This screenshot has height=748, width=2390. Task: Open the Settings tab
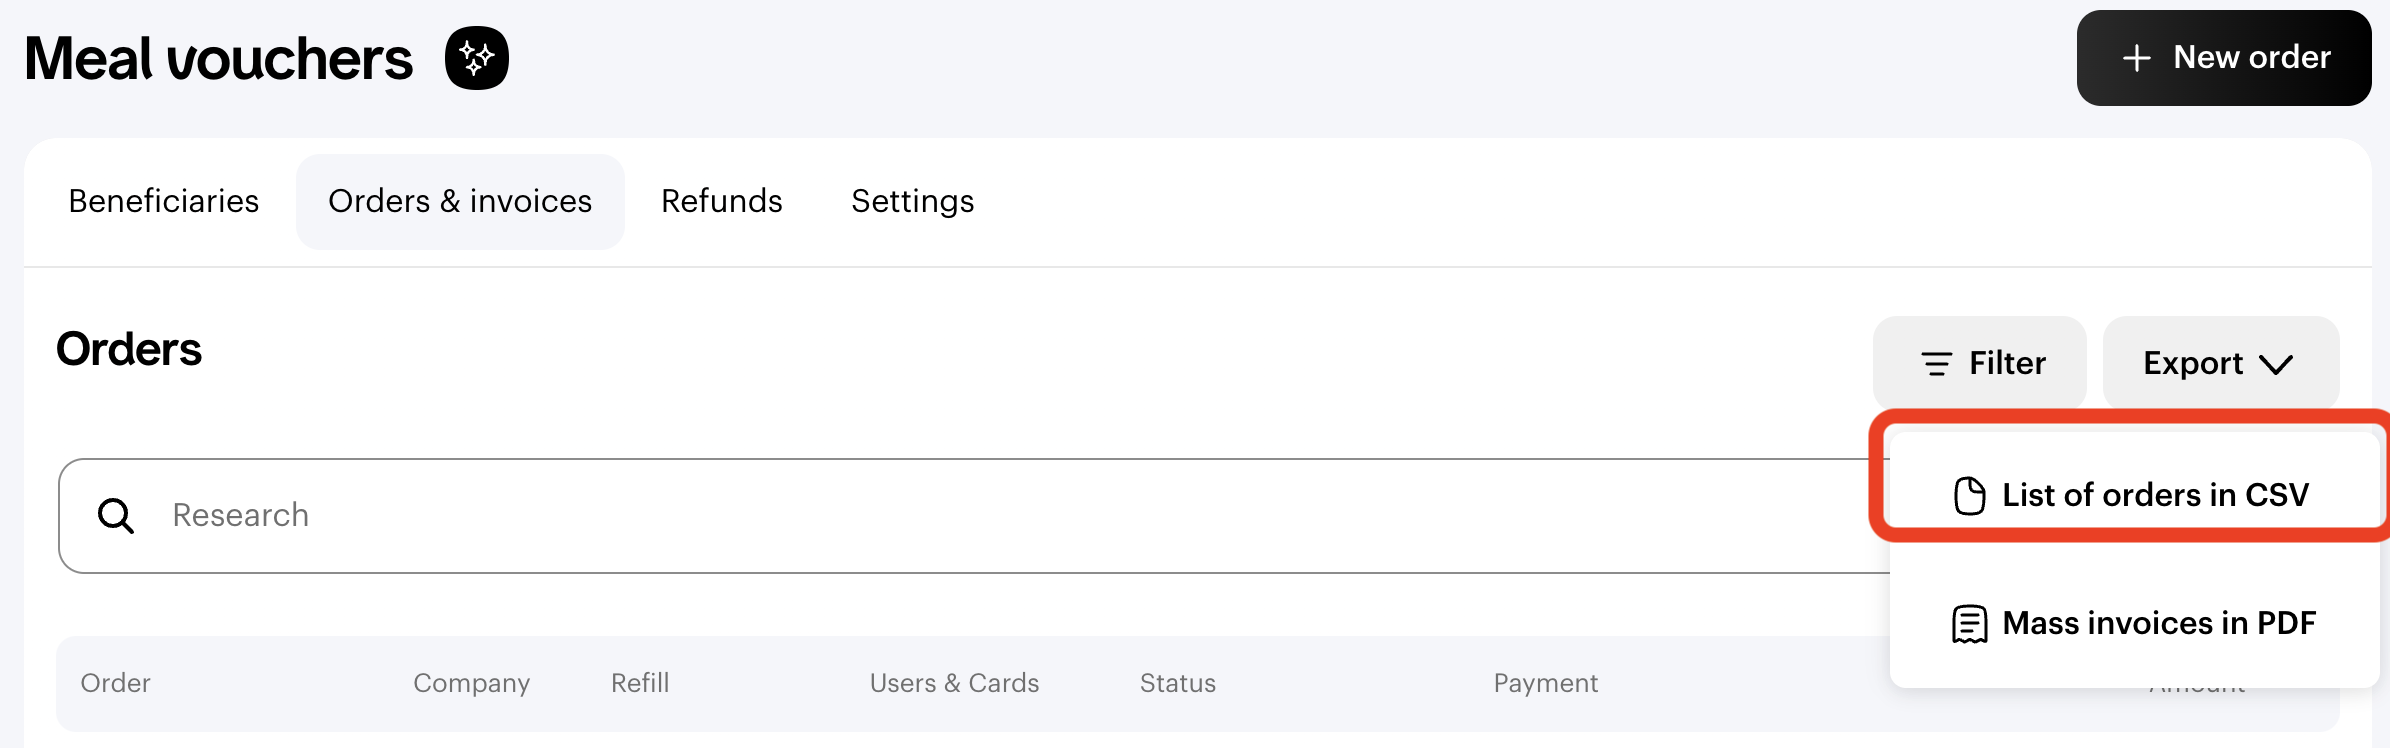tap(913, 201)
